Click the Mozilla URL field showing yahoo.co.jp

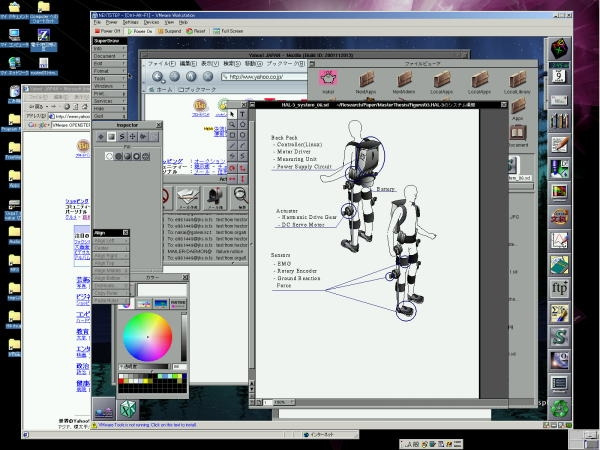coord(264,77)
